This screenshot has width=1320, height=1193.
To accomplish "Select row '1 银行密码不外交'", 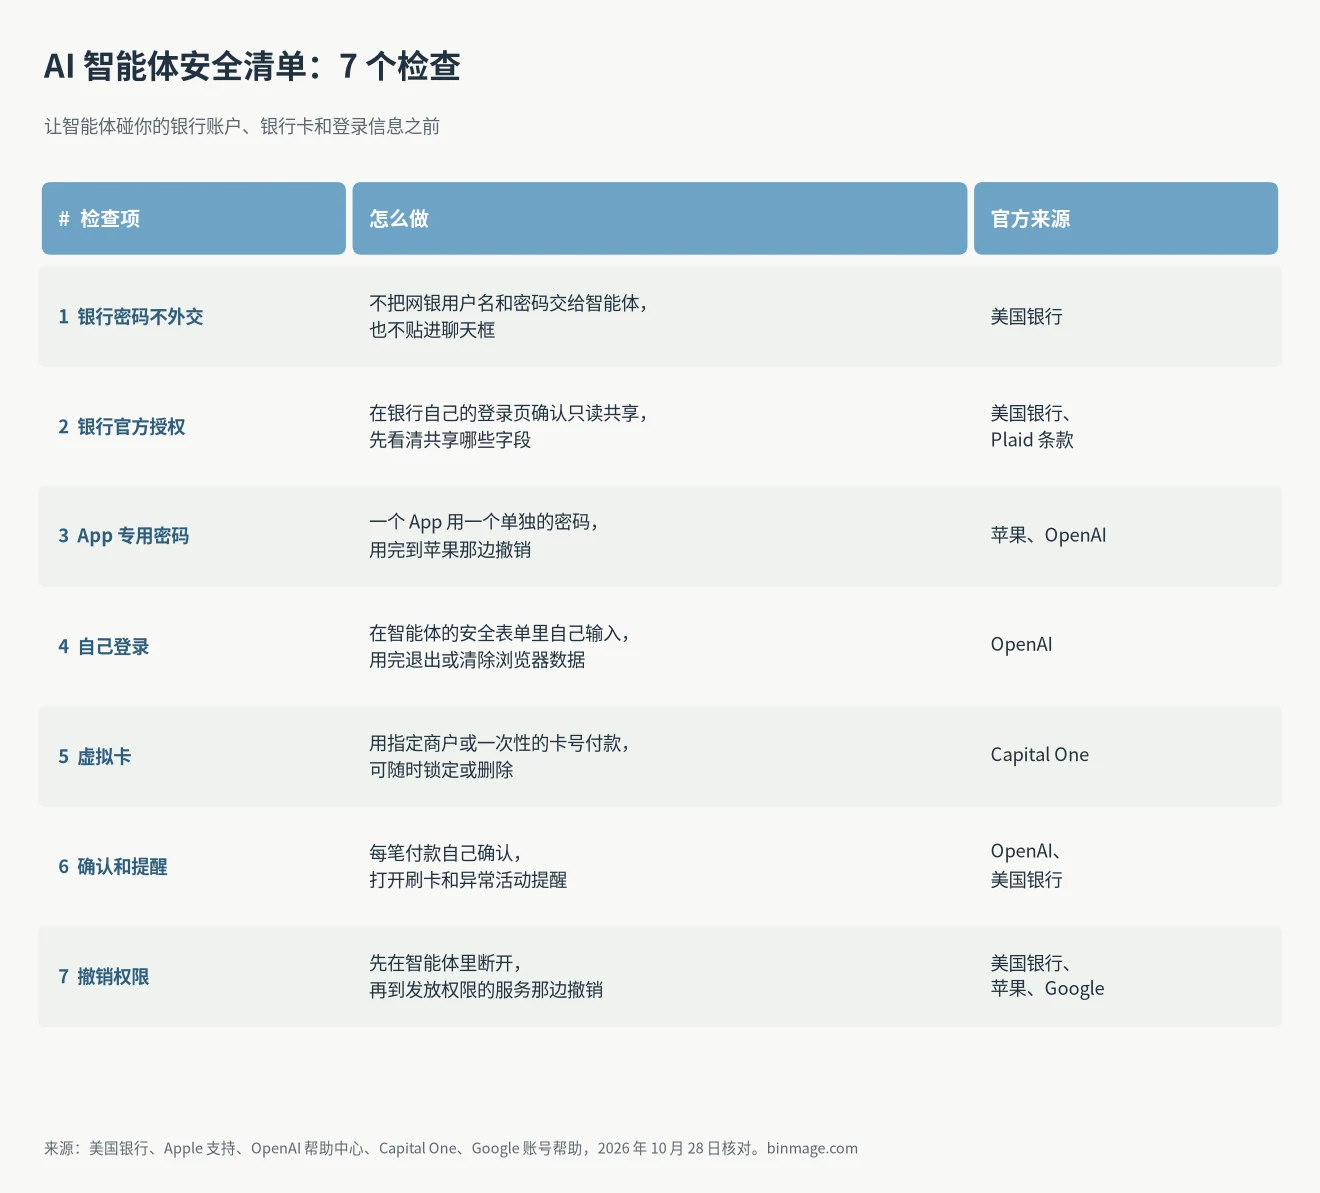I will click(x=660, y=316).
